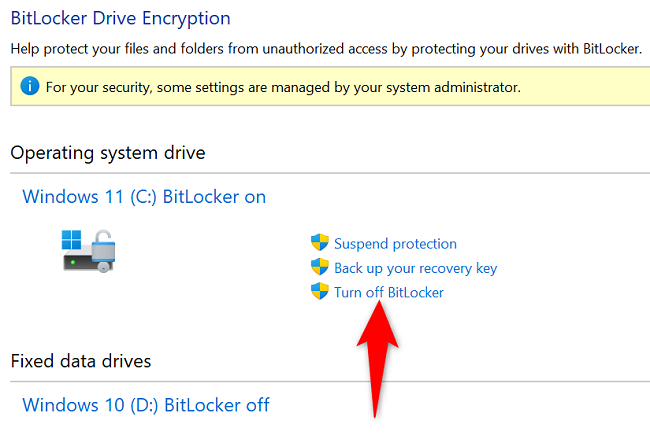Image resolution: width=650 pixels, height=435 pixels.
Task: Click the Windows logo on the C: drive icon
Action: (73, 240)
